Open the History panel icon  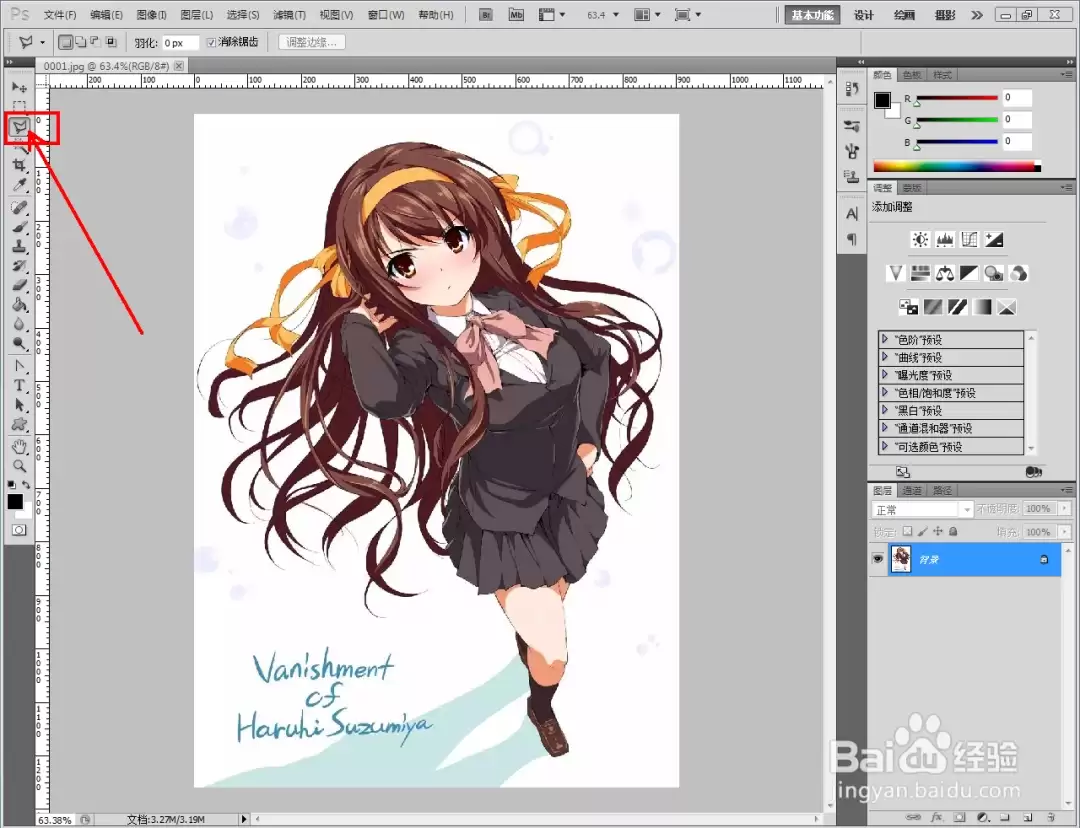[x=852, y=88]
